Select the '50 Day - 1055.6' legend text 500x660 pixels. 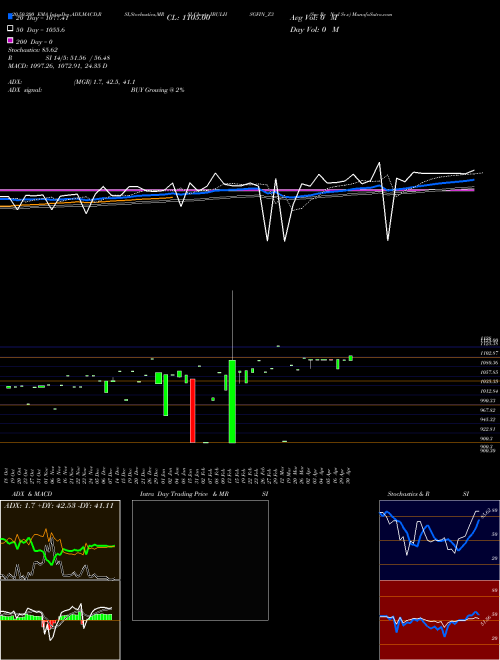(40, 30)
